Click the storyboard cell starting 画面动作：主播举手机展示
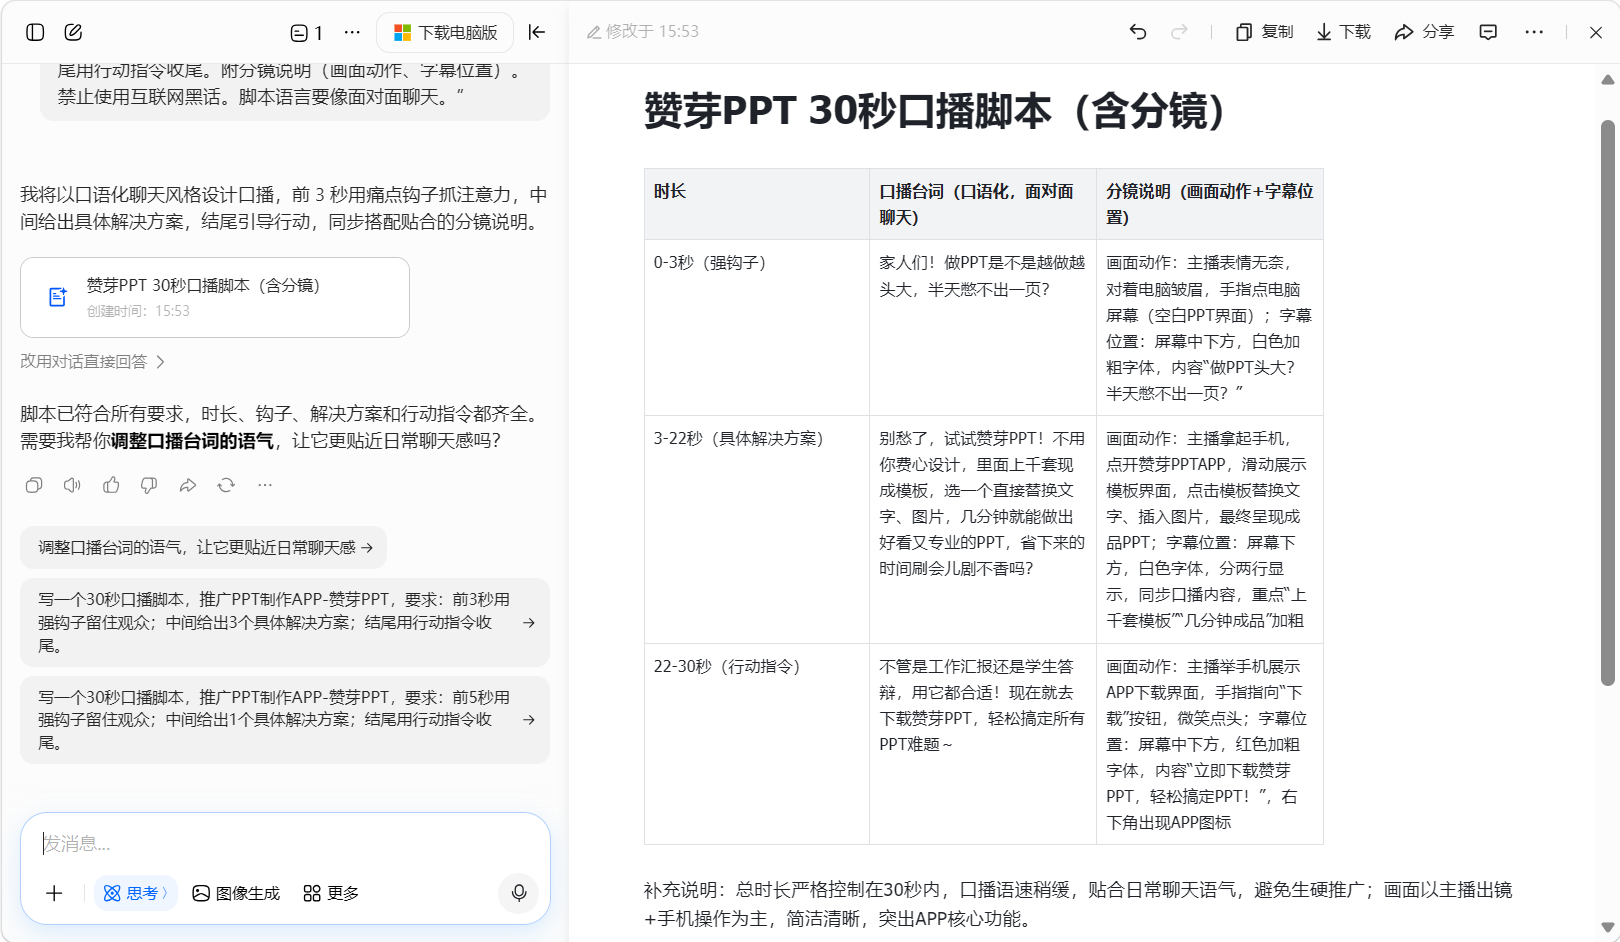 (x=1210, y=744)
